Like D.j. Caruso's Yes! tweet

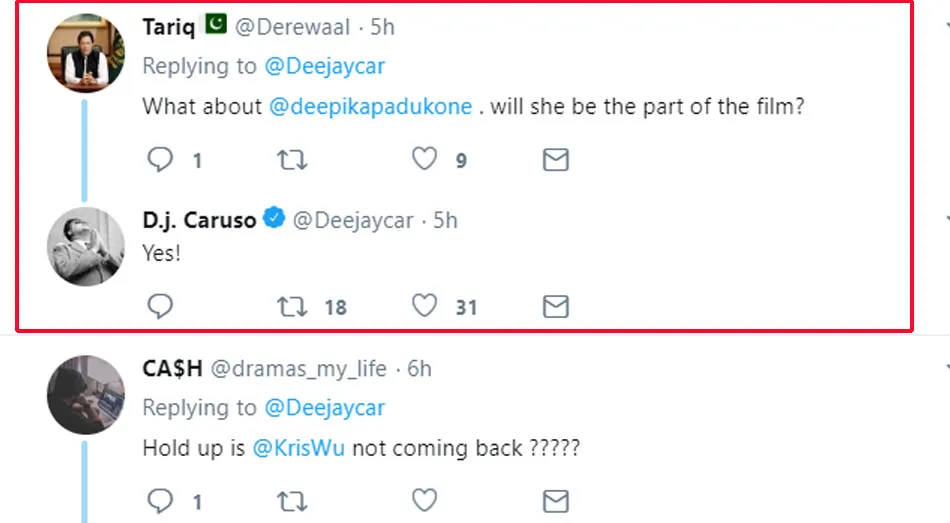pos(425,306)
